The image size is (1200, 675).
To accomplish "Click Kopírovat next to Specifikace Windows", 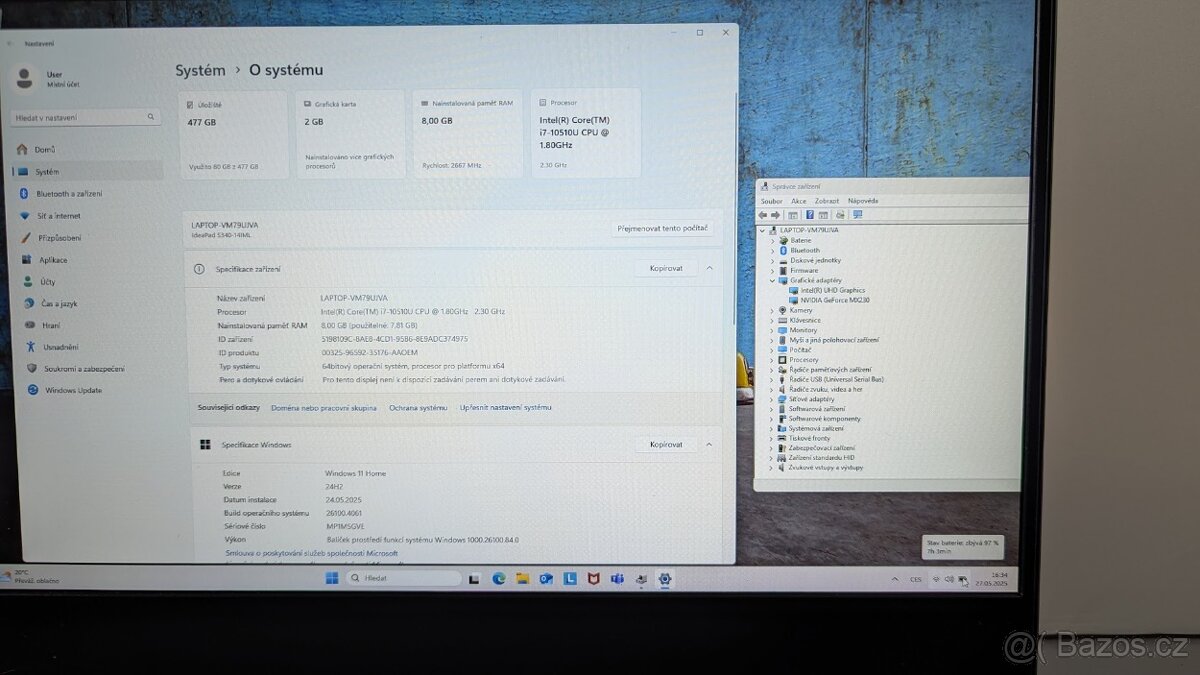I will (x=664, y=444).
